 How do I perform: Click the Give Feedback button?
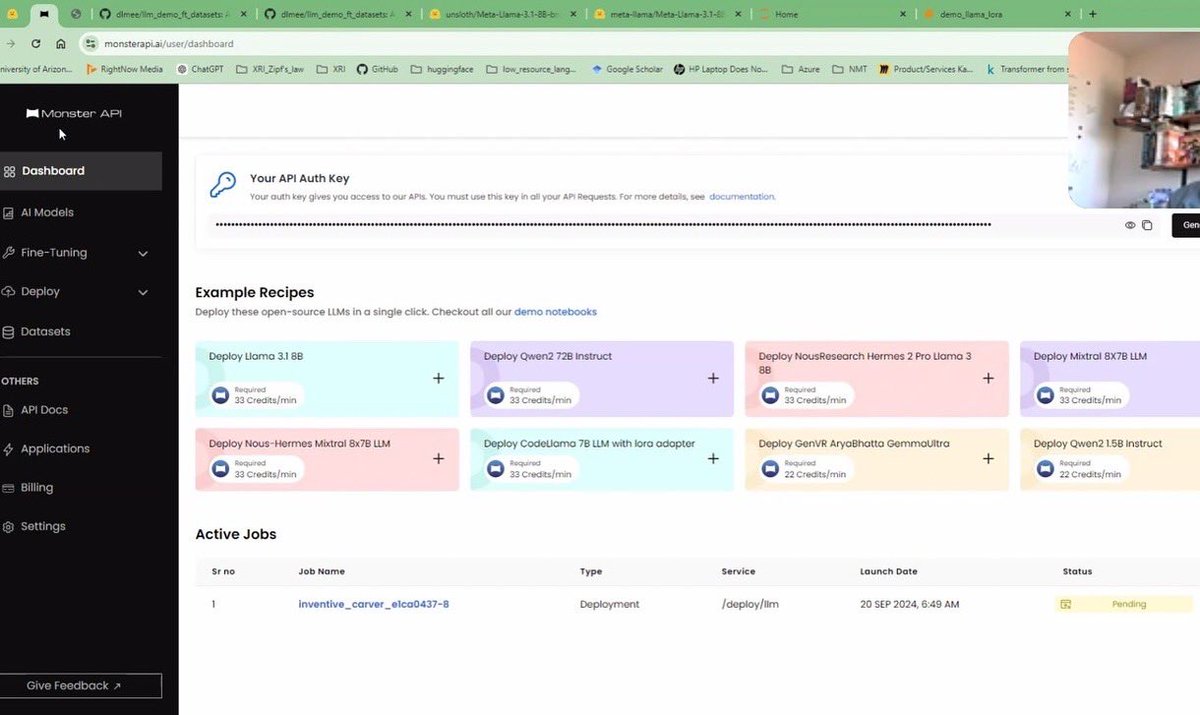click(80, 686)
